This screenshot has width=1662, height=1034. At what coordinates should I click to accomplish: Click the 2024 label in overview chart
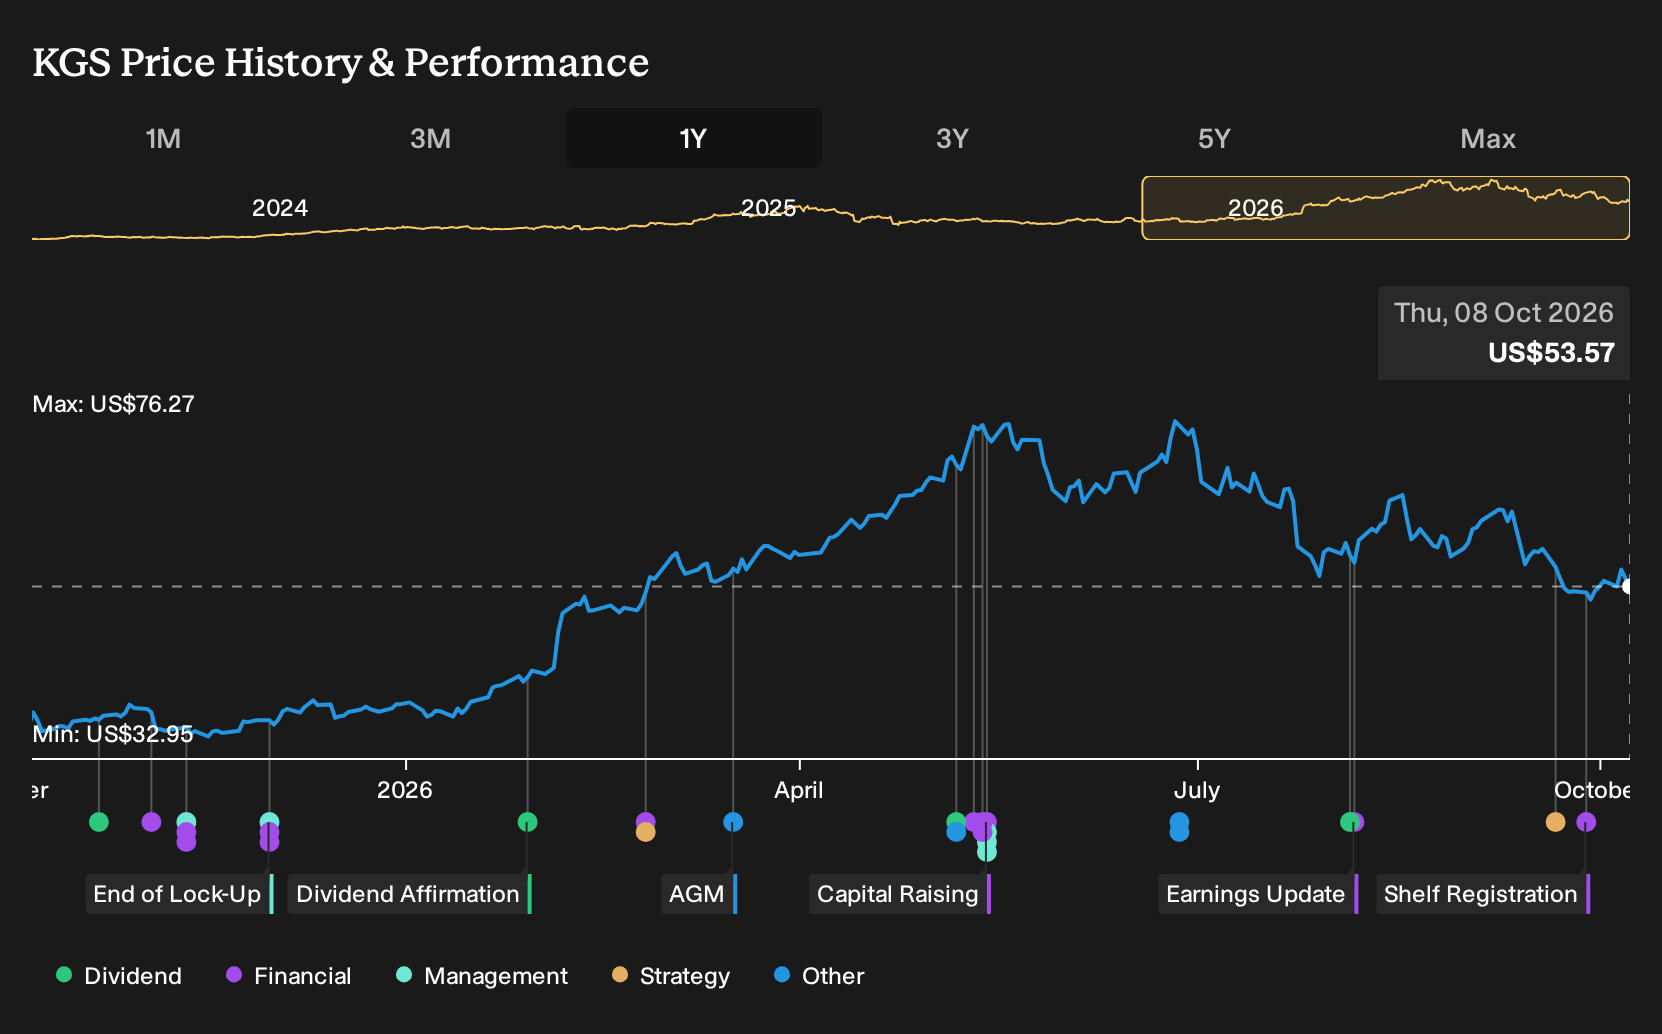tap(280, 208)
